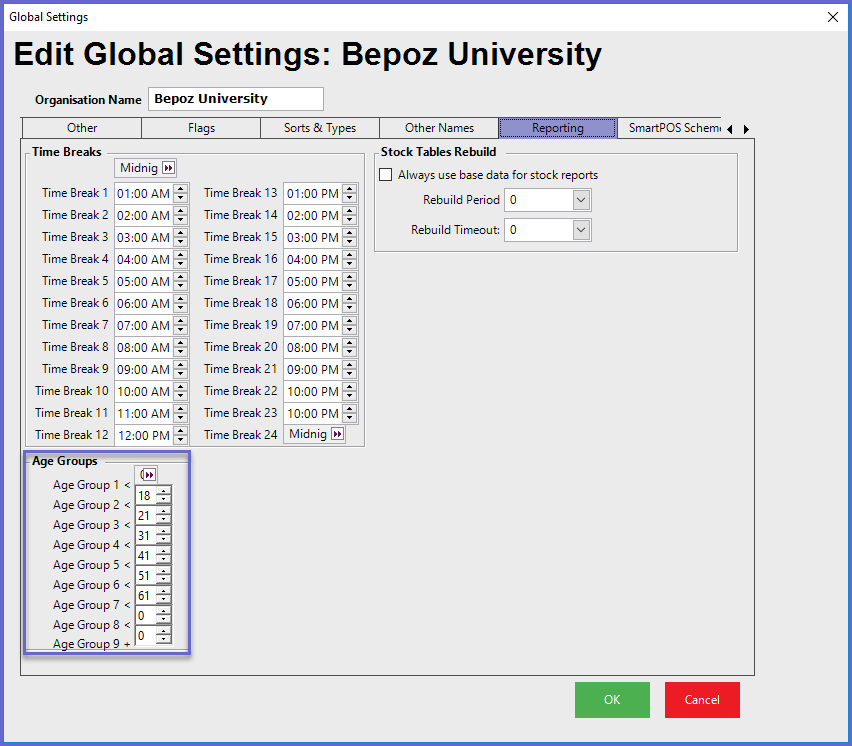Select the Other Names tab
Image resolution: width=852 pixels, height=746 pixels.
(x=439, y=128)
